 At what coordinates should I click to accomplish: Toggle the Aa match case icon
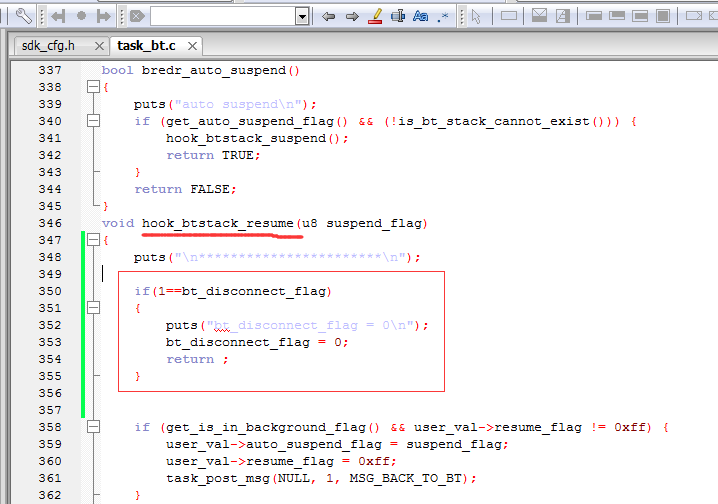point(420,16)
